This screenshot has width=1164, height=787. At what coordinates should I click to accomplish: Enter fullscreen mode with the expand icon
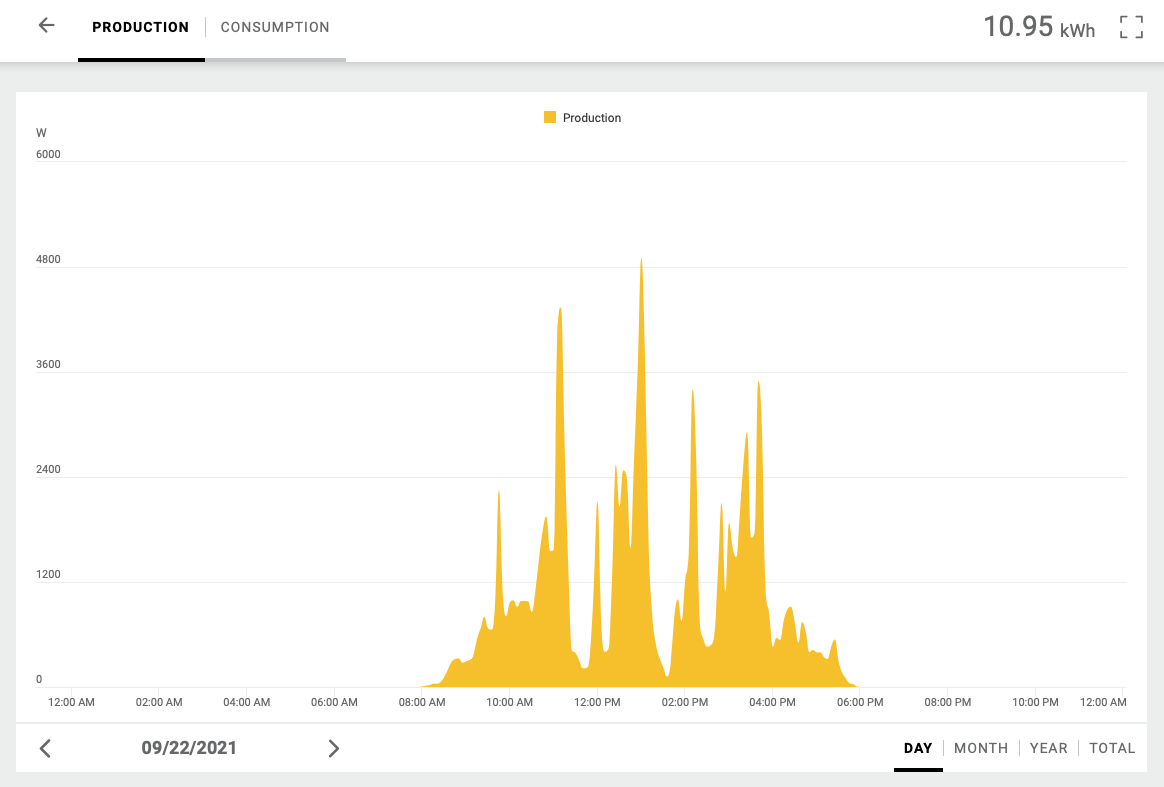coord(1131,27)
